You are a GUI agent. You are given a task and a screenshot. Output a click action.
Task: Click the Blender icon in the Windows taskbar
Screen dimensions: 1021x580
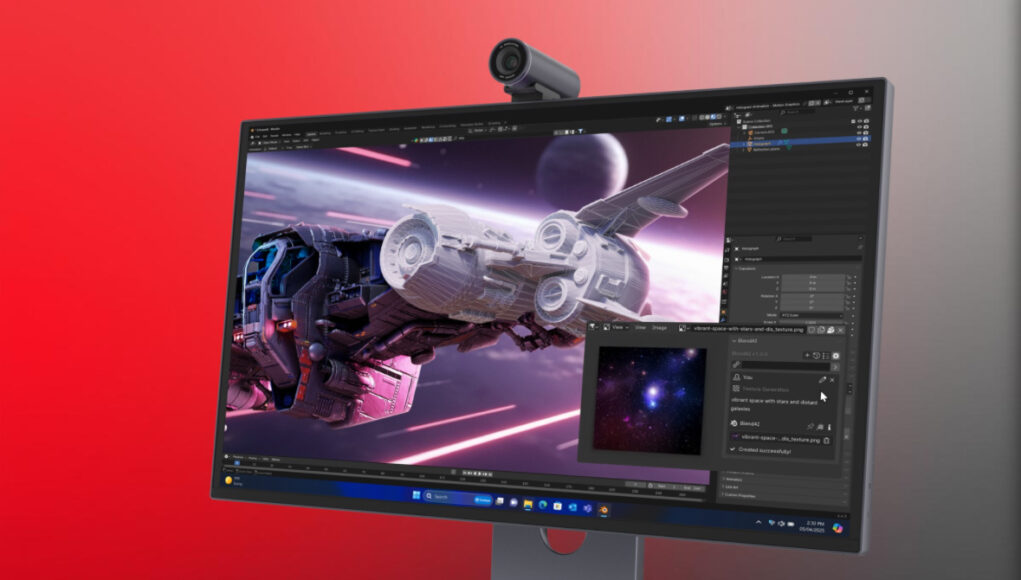pos(604,508)
